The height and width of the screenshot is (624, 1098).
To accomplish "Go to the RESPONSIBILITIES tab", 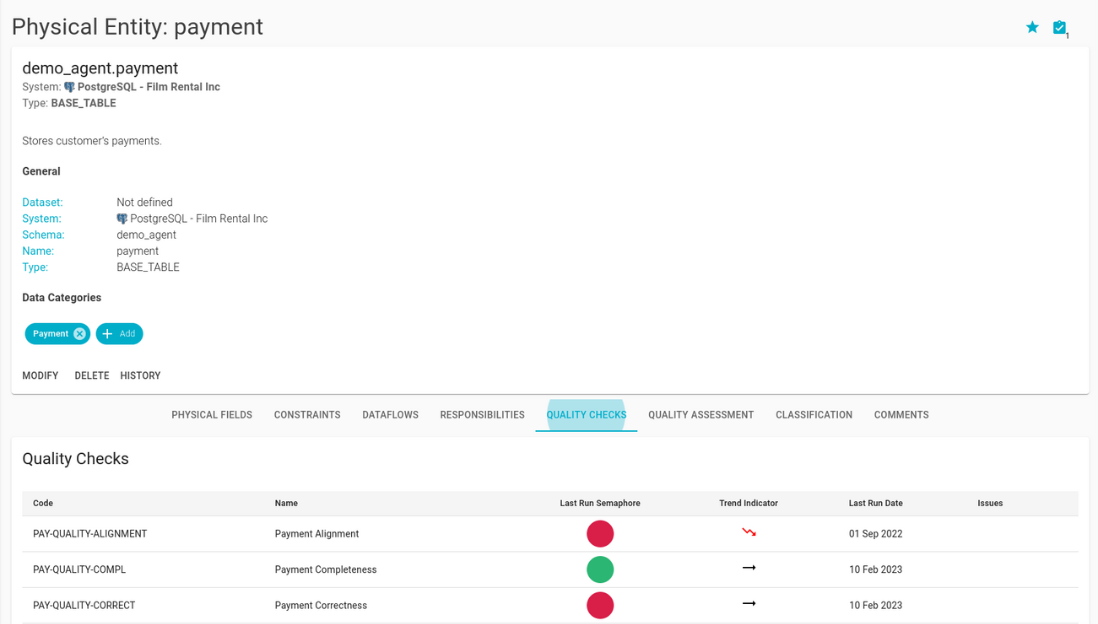I will point(482,415).
